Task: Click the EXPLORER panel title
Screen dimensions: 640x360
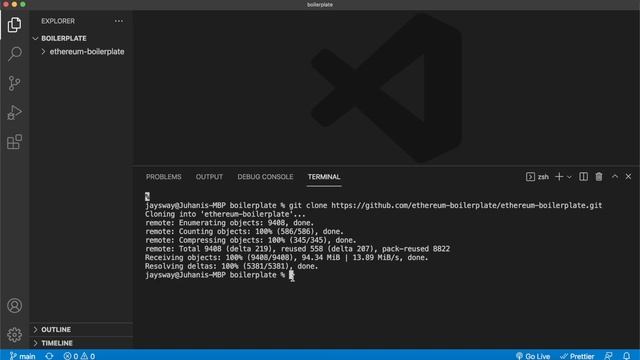Action: click(x=58, y=21)
